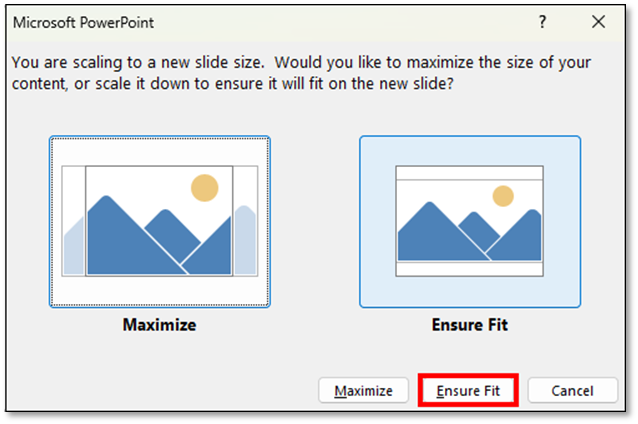The height and width of the screenshot is (424, 638).
Task: Close the Microsoft PowerPoint dialog
Action: tap(598, 21)
